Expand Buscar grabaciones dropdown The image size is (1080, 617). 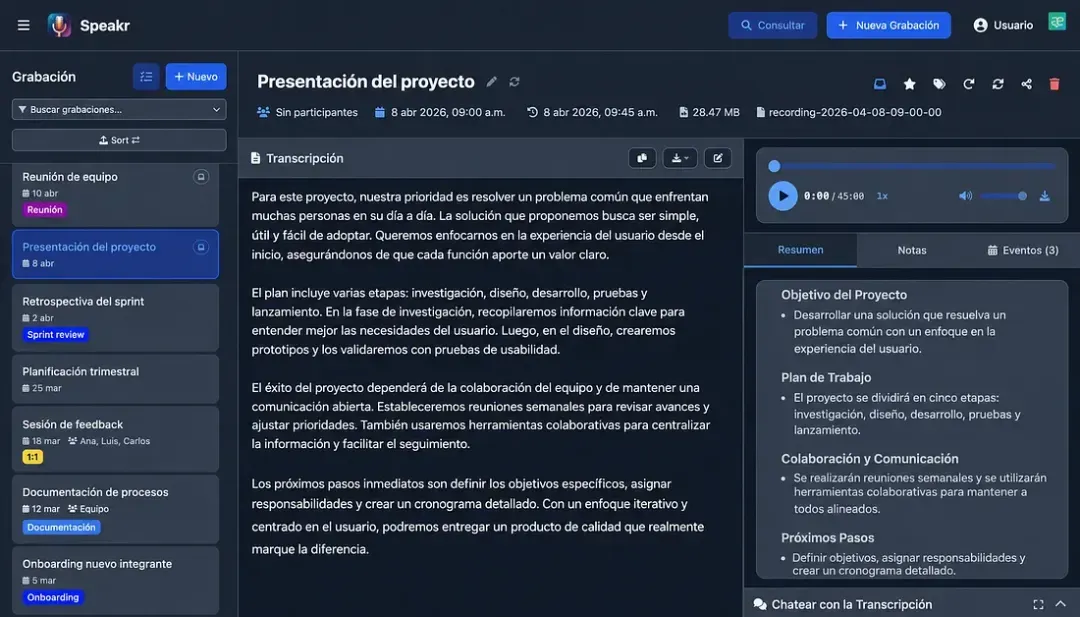coord(119,109)
